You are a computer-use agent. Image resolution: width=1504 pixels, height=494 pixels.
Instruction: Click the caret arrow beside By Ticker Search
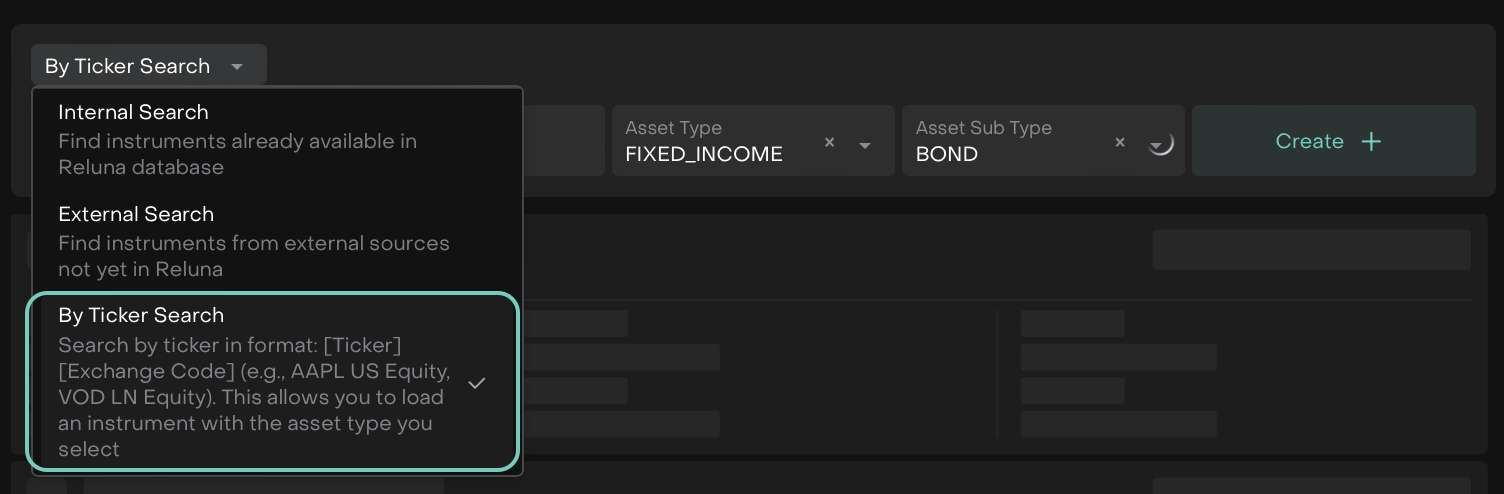(237, 67)
